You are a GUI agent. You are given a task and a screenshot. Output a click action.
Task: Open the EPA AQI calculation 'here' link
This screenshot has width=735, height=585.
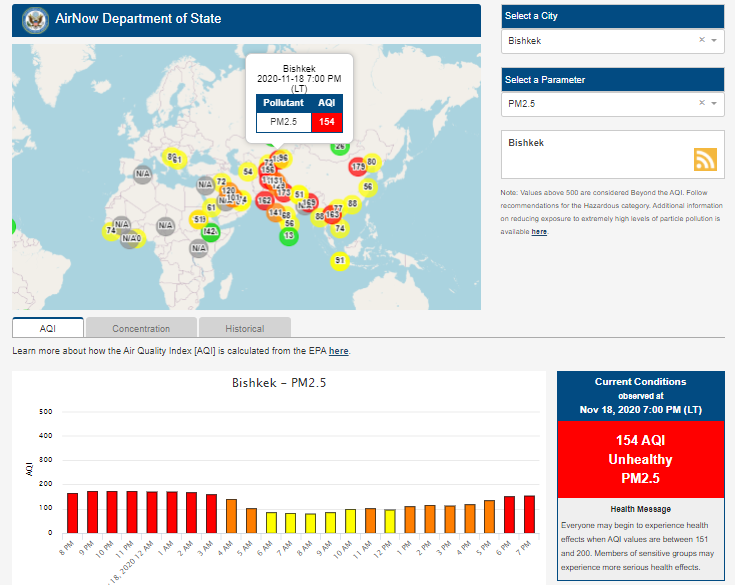(x=338, y=351)
